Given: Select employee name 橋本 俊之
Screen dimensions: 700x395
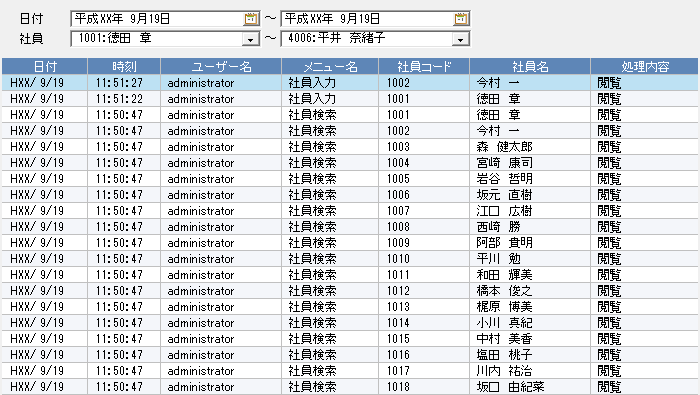Looking at the screenshot, I should point(530,291).
